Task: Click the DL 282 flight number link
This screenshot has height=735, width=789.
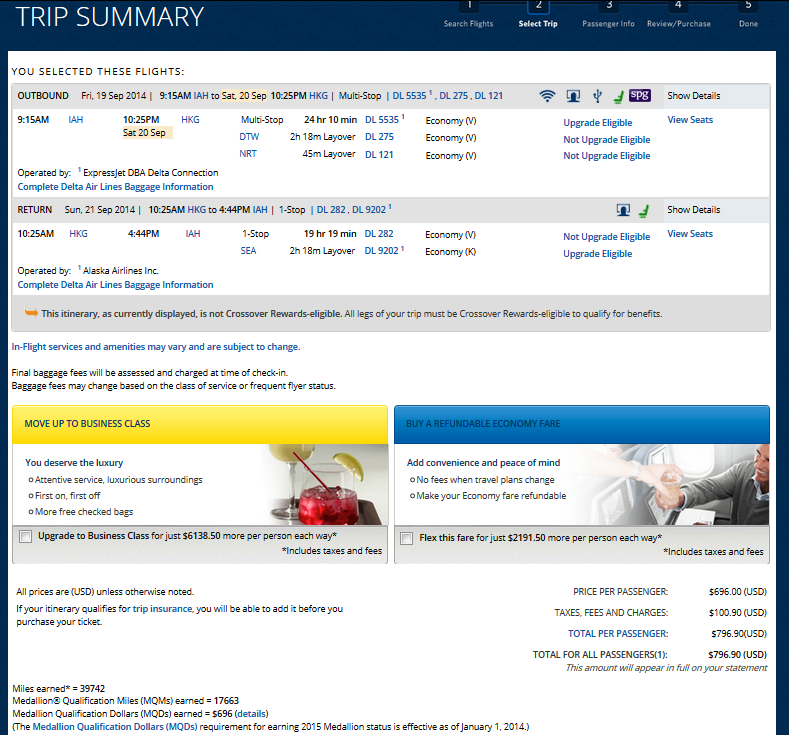Action: coord(380,234)
